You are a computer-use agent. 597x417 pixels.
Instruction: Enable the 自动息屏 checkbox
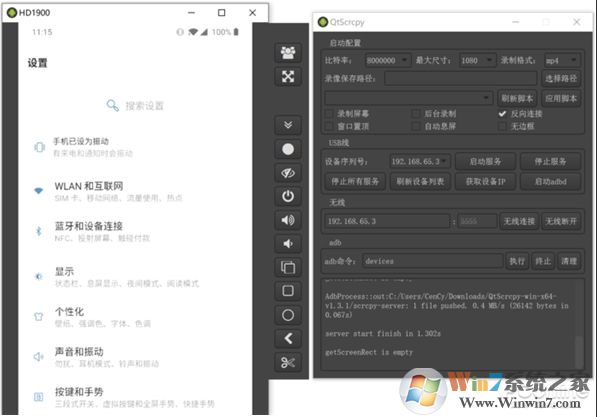click(416, 126)
